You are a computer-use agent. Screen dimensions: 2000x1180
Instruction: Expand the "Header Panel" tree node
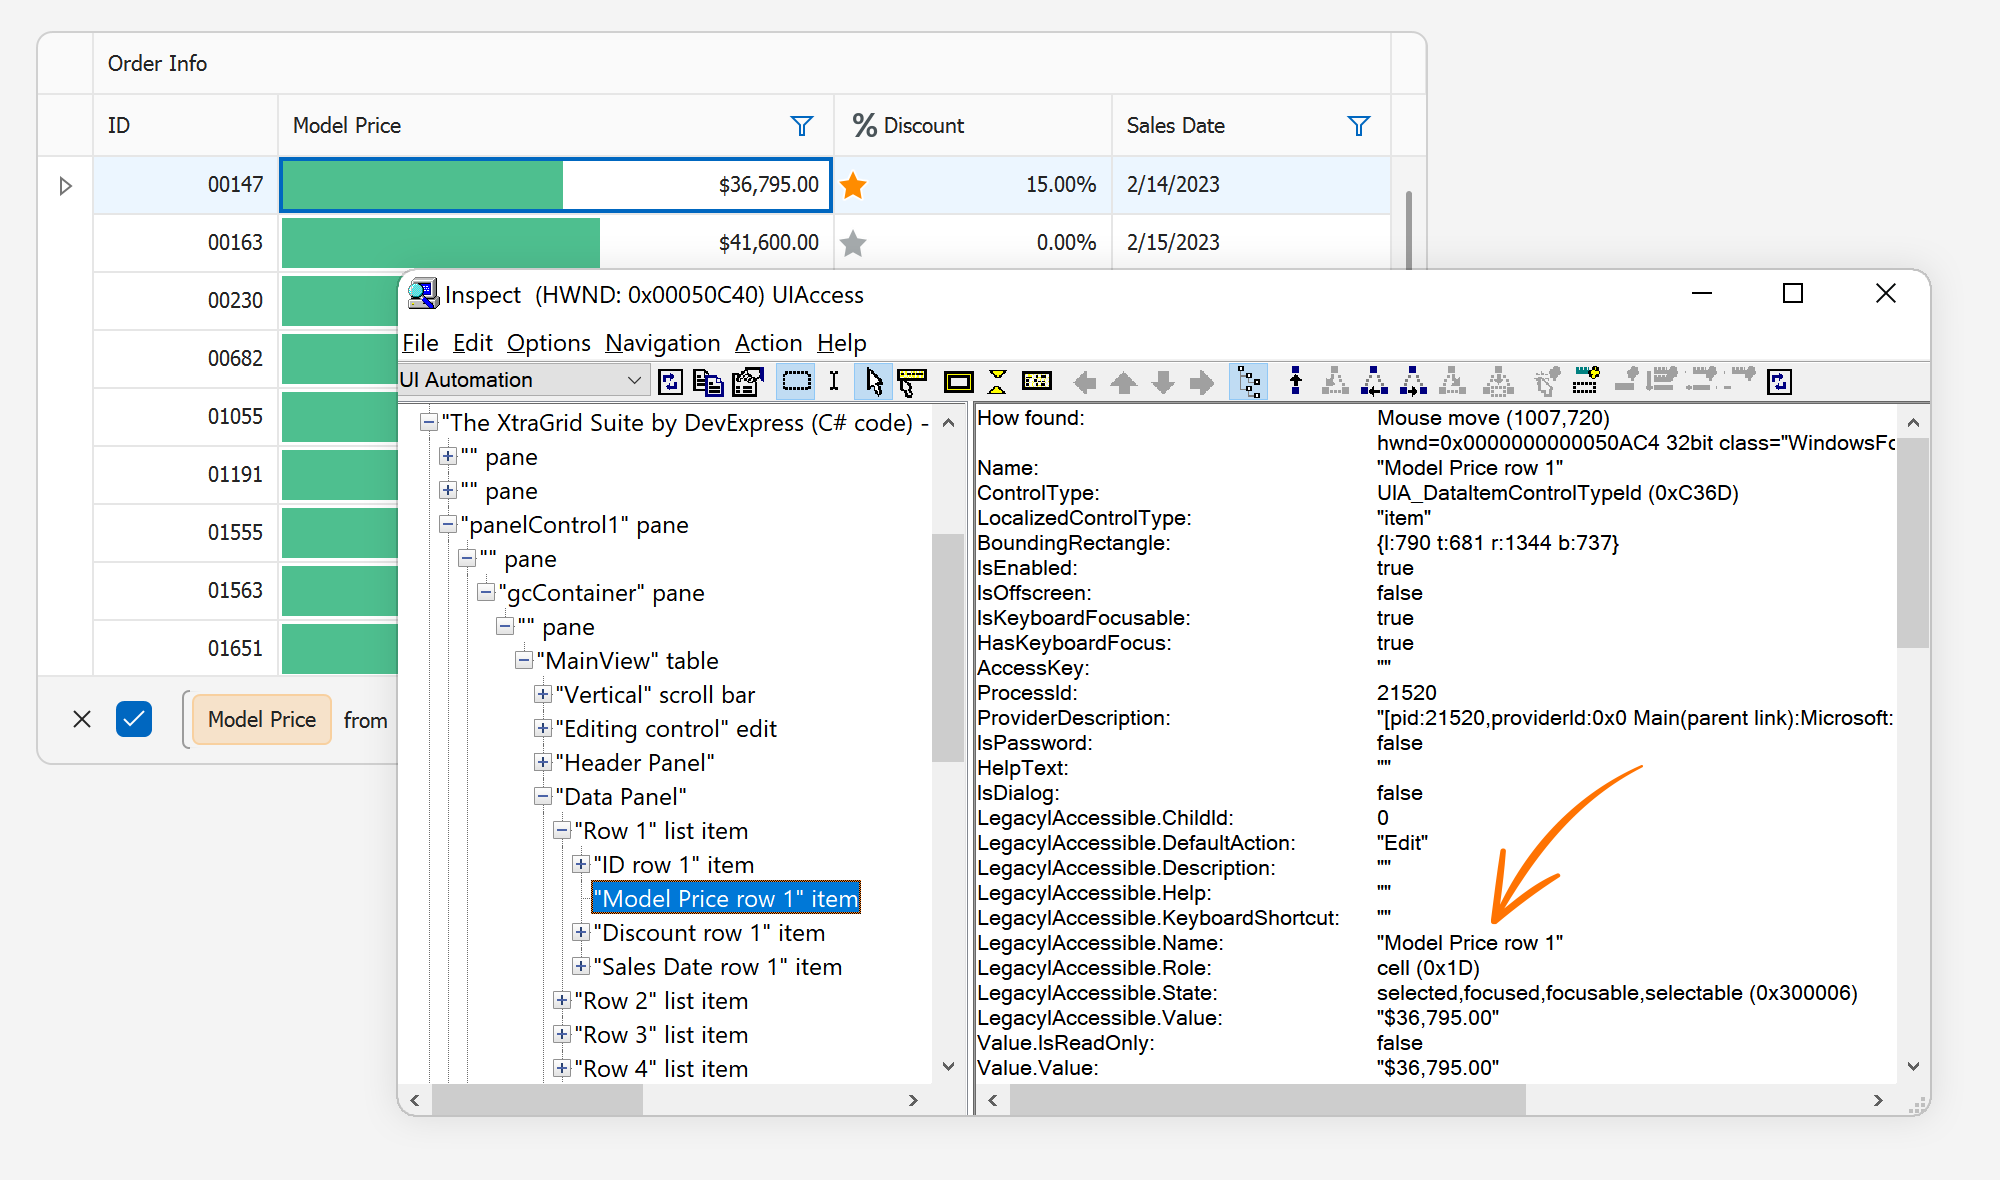tap(543, 762)
